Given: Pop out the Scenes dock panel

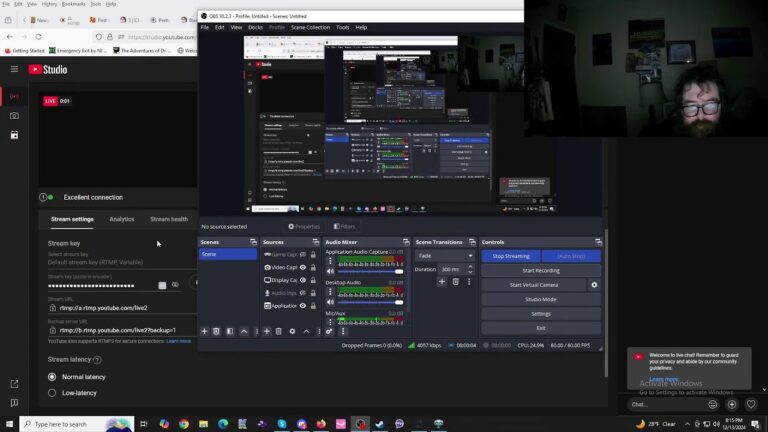Looking at the screenshot, I should click(253, 242).
